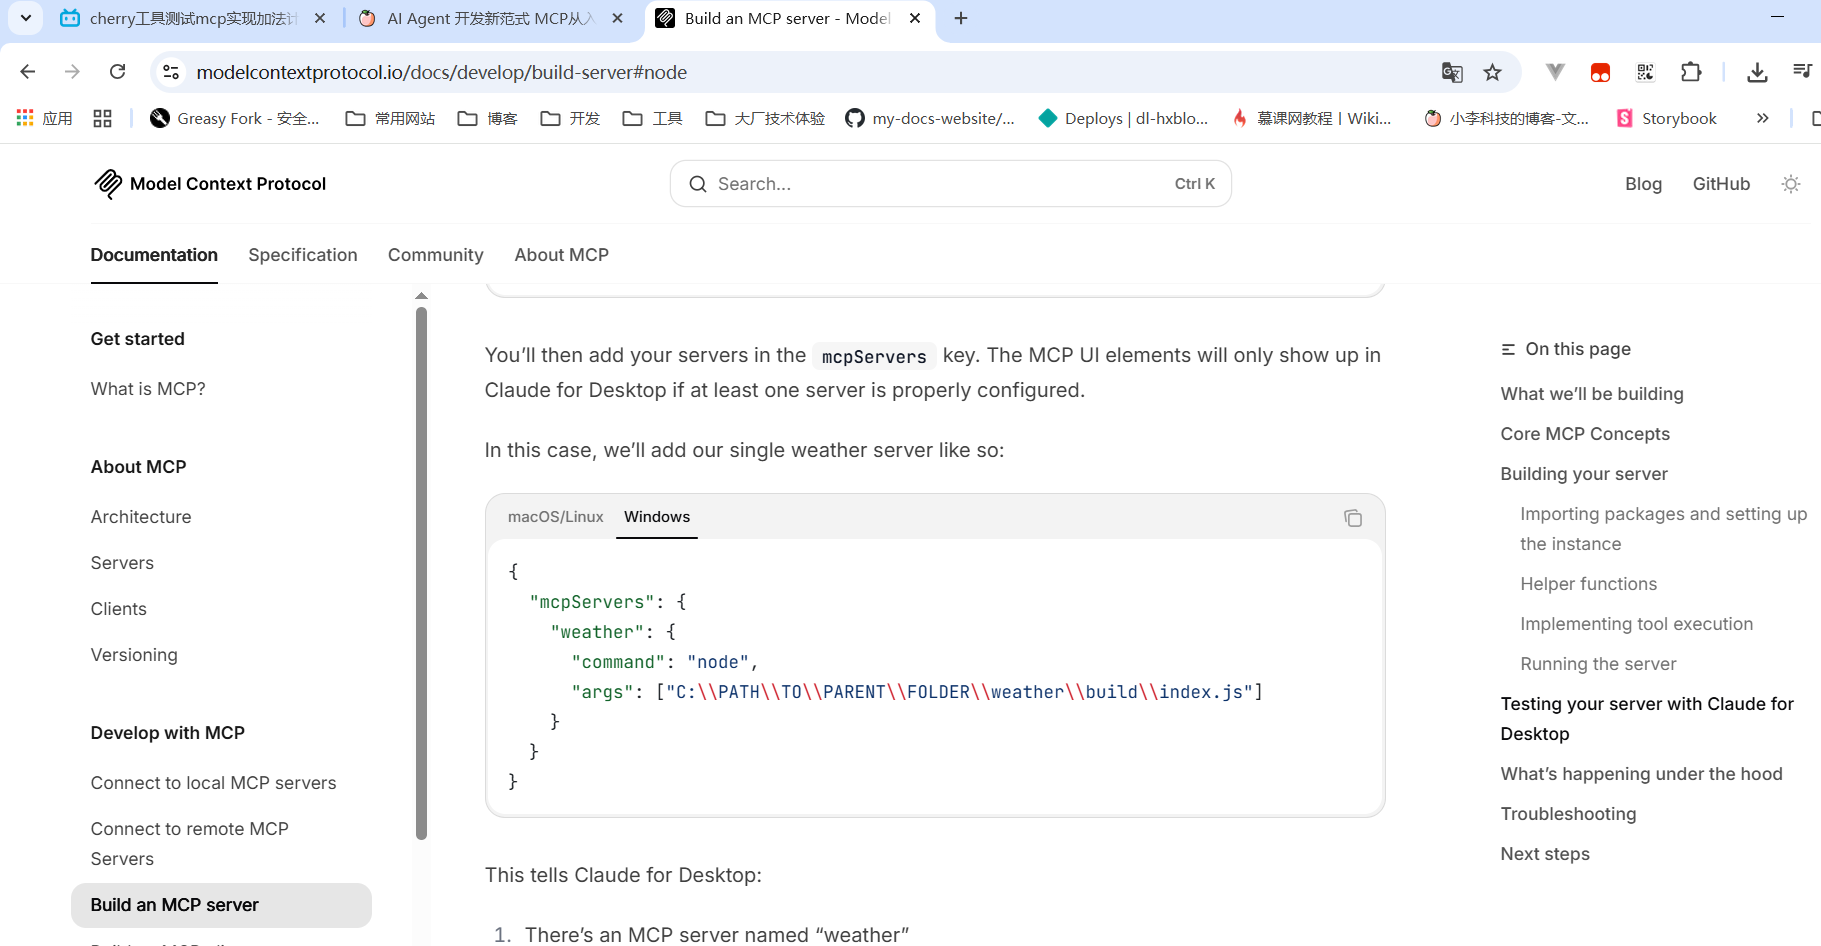1821x946 pixels.
Task: Copy the weather server code block
Action: 1352,518
